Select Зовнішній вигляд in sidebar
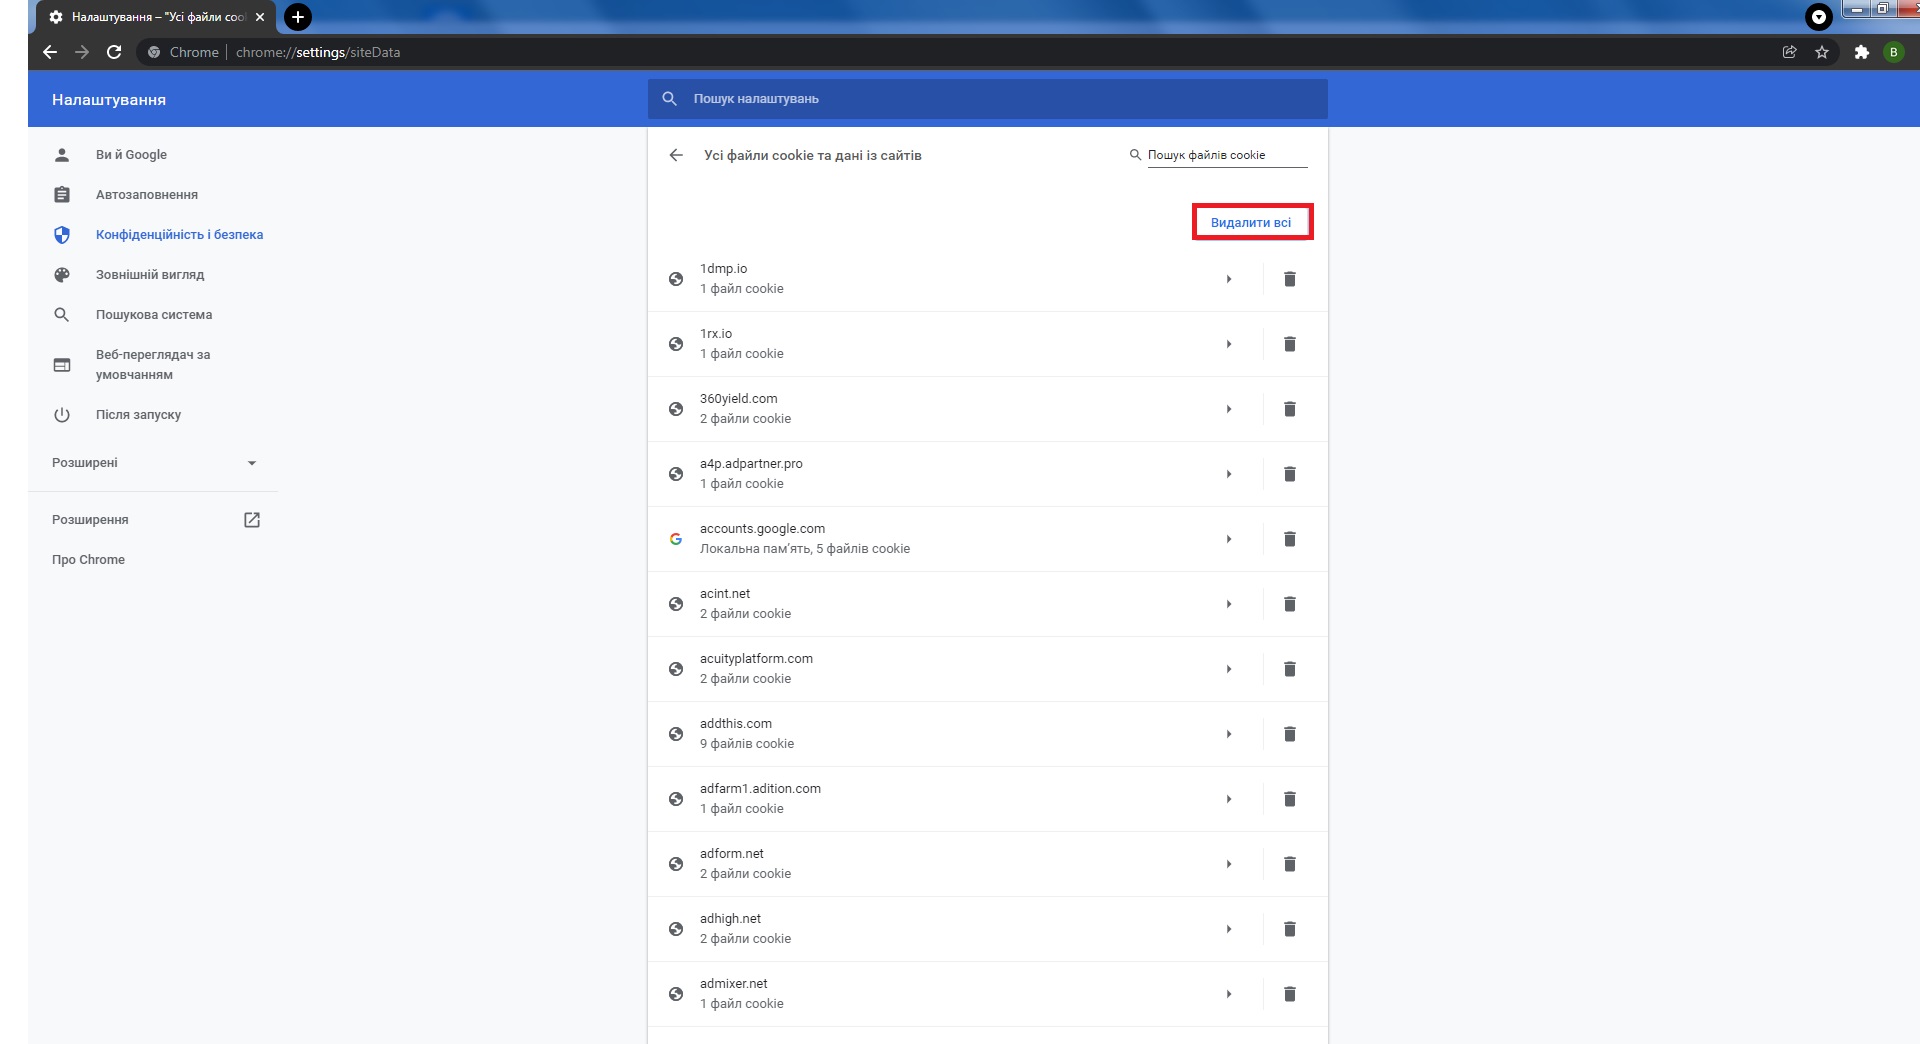Screen dimensions: 1920x1044 150,275
